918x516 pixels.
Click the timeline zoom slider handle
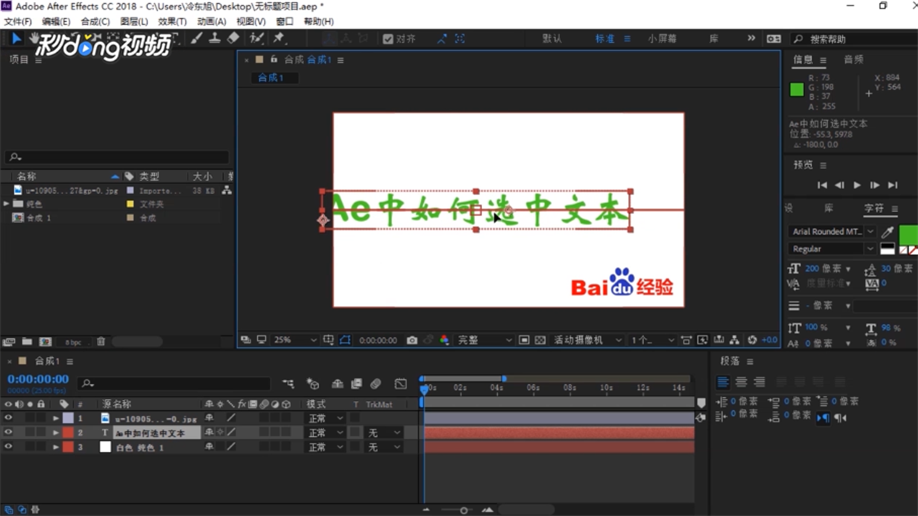pyautogui.click(x=464, y=510)
